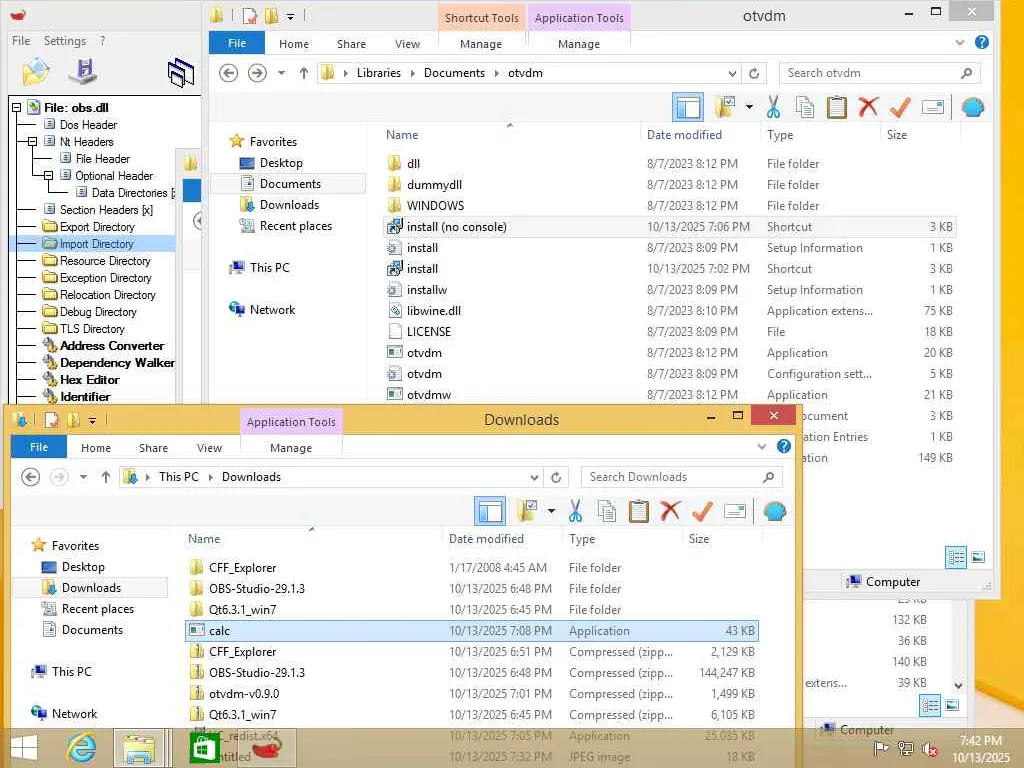1024x768 pixels.
Task: Select Desktop in otvdm Favorites sidebar
Action: 281,163
